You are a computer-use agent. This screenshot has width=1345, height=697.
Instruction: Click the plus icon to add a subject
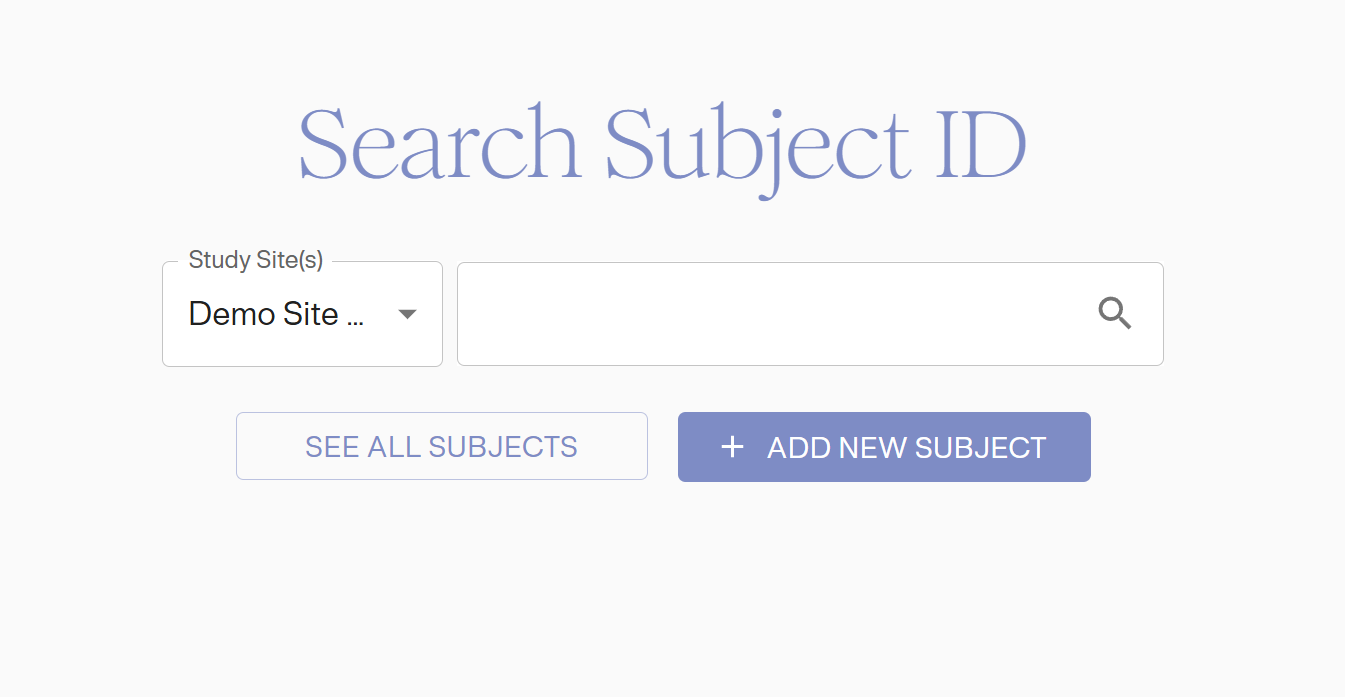tap(732, 447)
